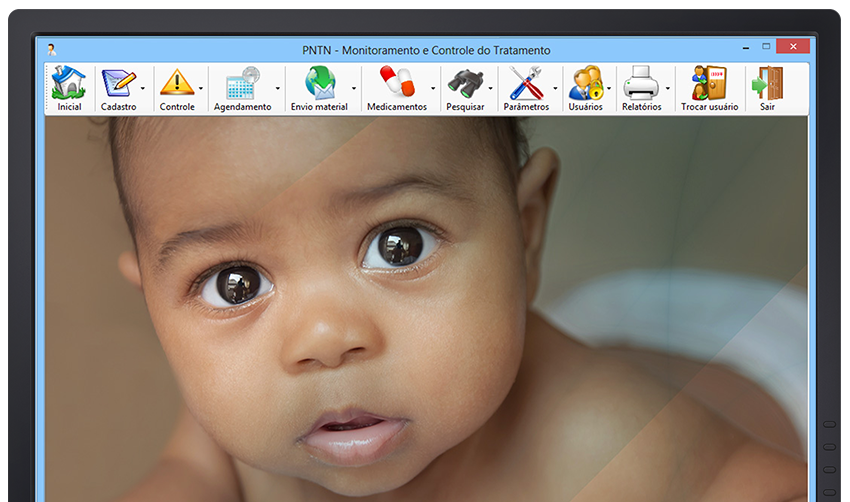Expand the Relatórios dropdown arrow
The image size is (850, 502).
667,89
